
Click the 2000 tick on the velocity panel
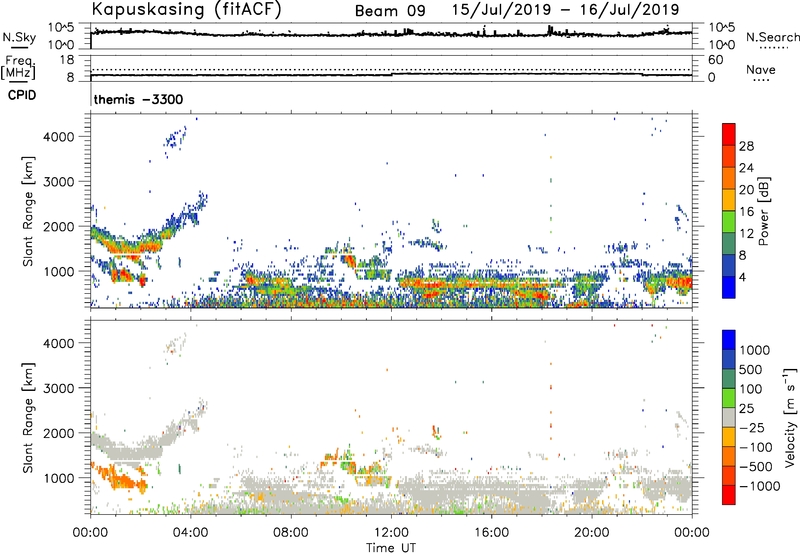point(58,433)
